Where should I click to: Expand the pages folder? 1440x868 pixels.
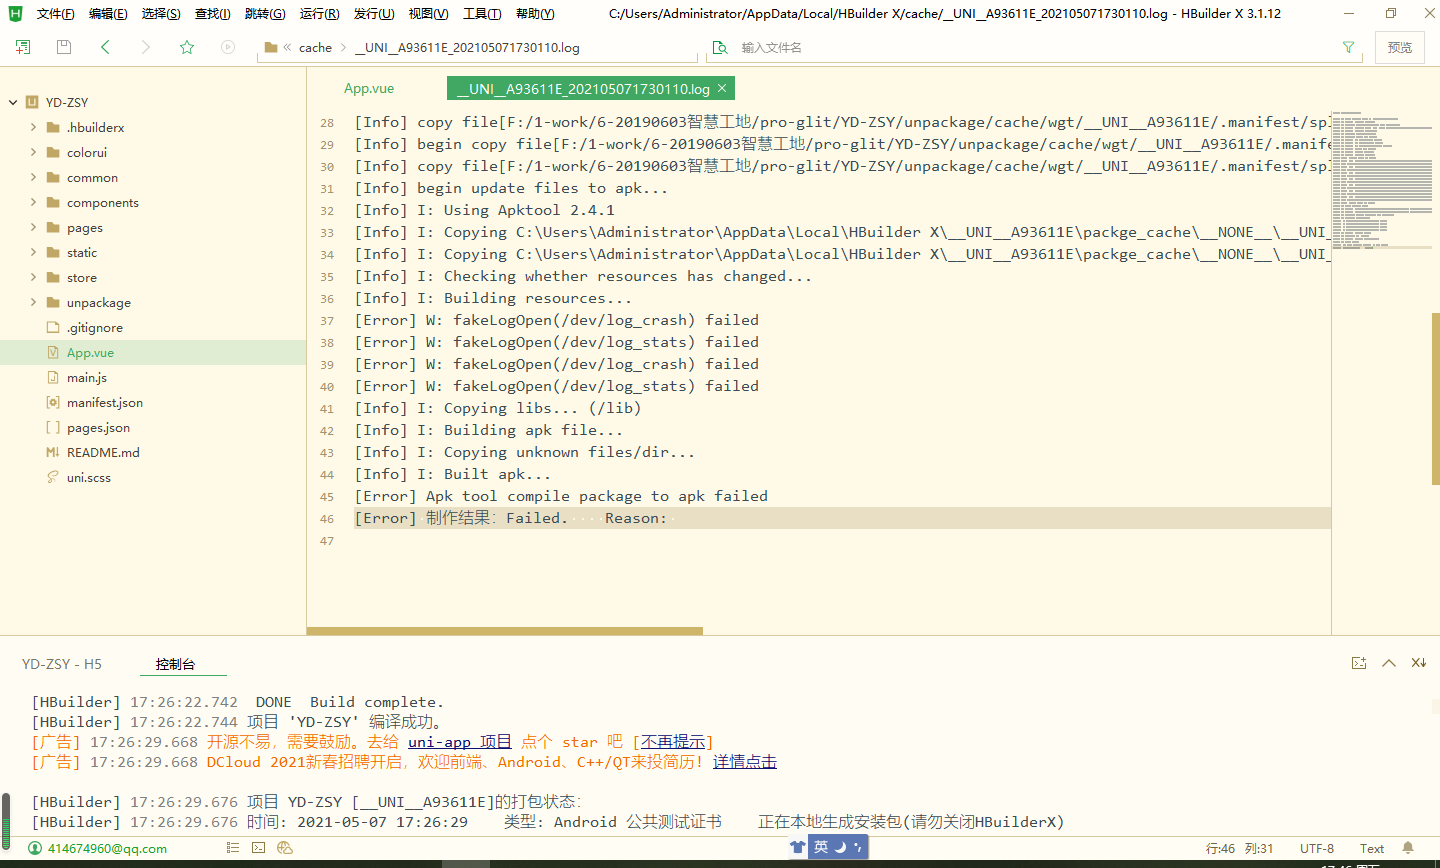click(x=33, y=228)
